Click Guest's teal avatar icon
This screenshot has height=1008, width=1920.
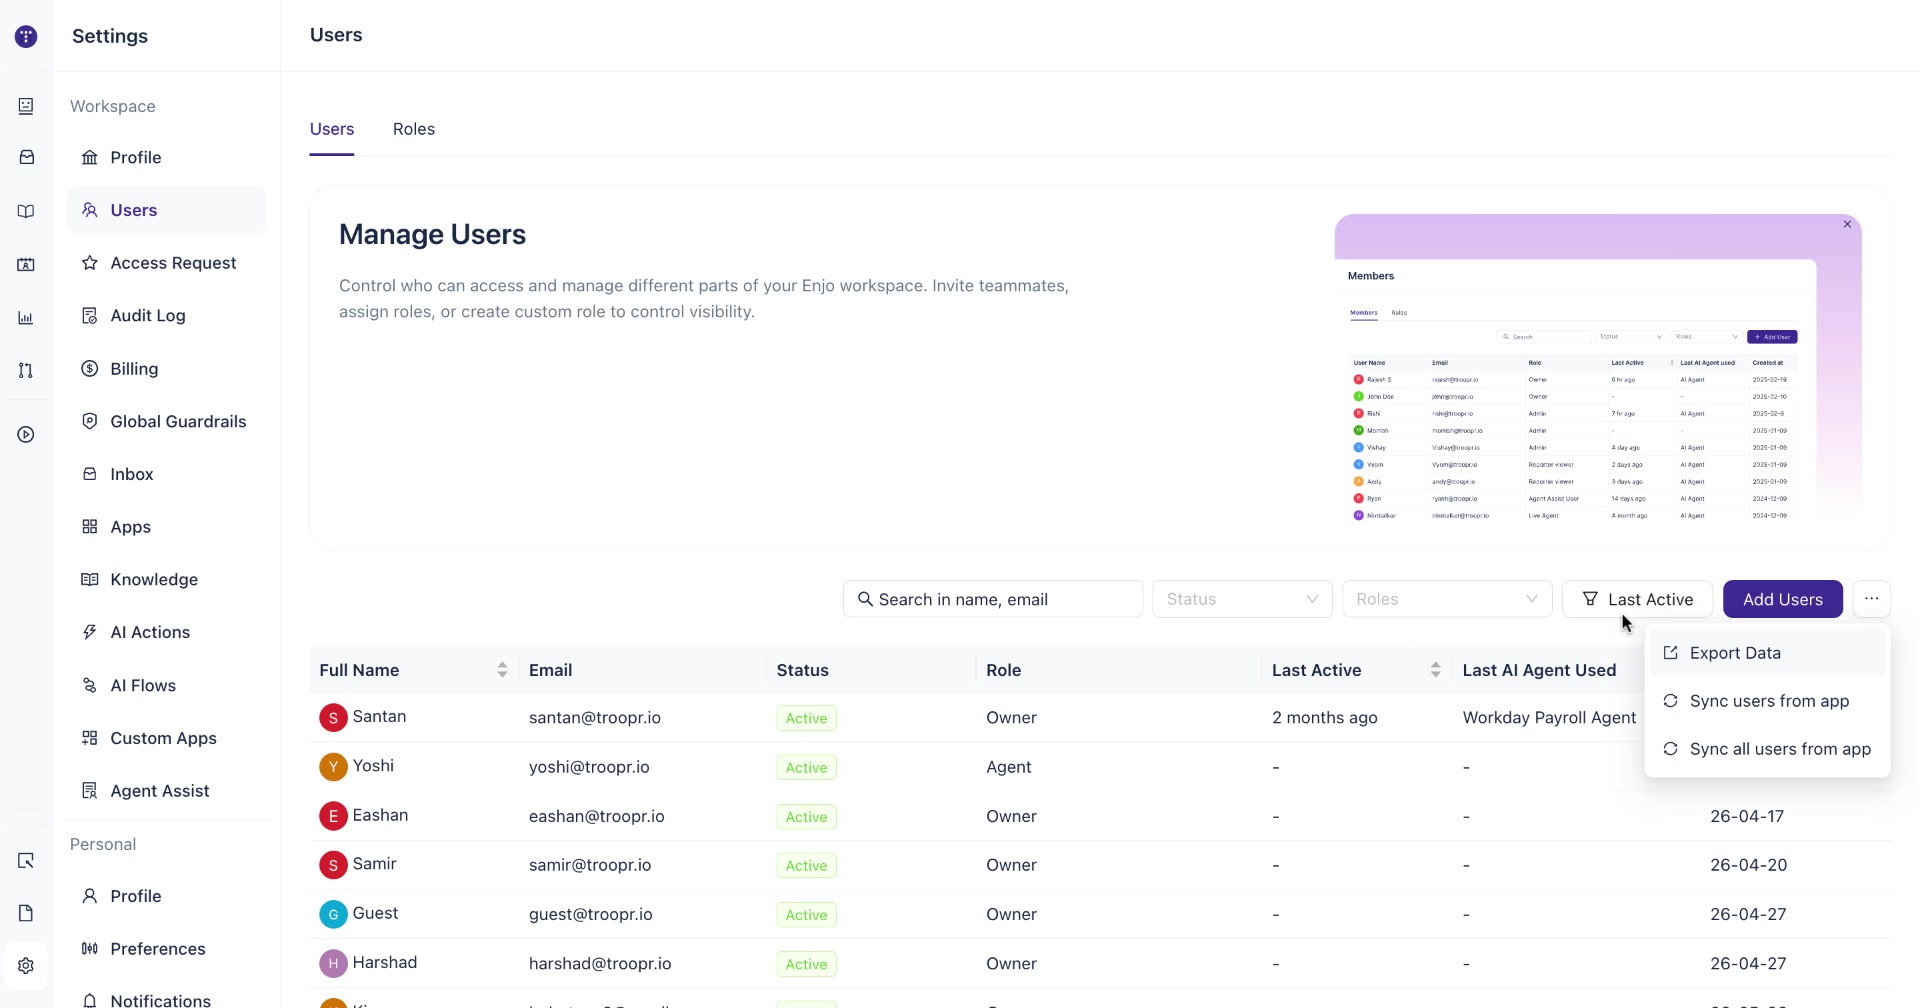(333, 914)
